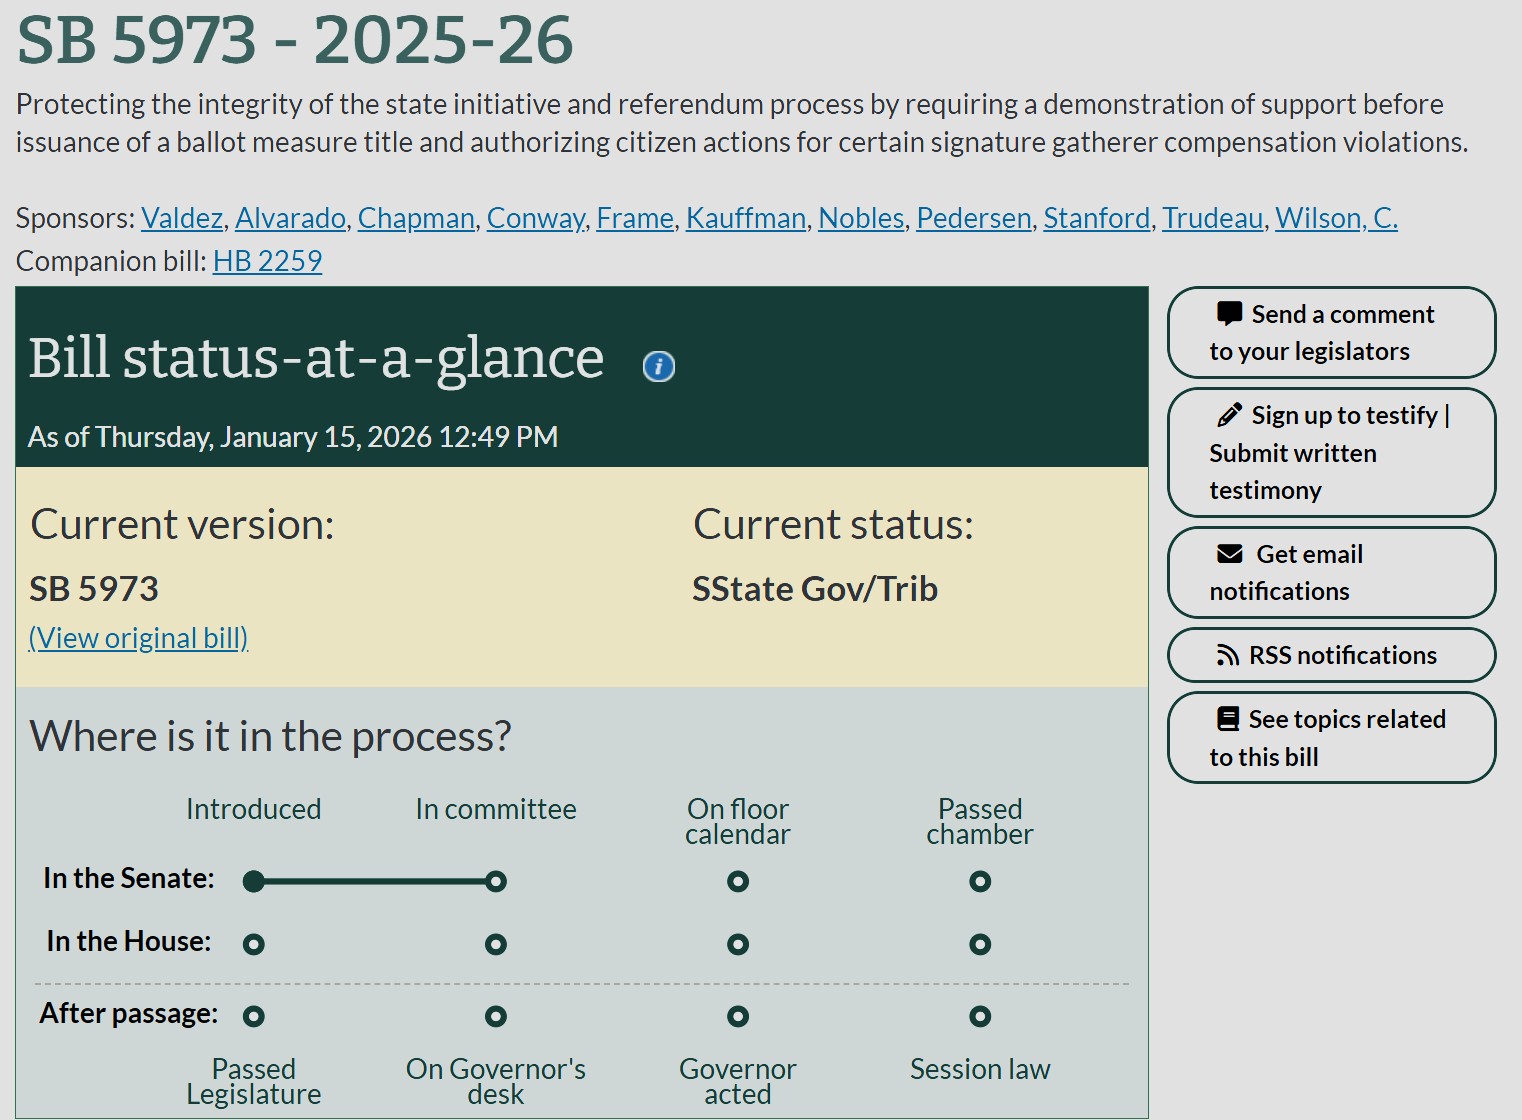Click Governor acted marker
The width and height of the screenshot is (1522, 1120).
point(738,1016)
